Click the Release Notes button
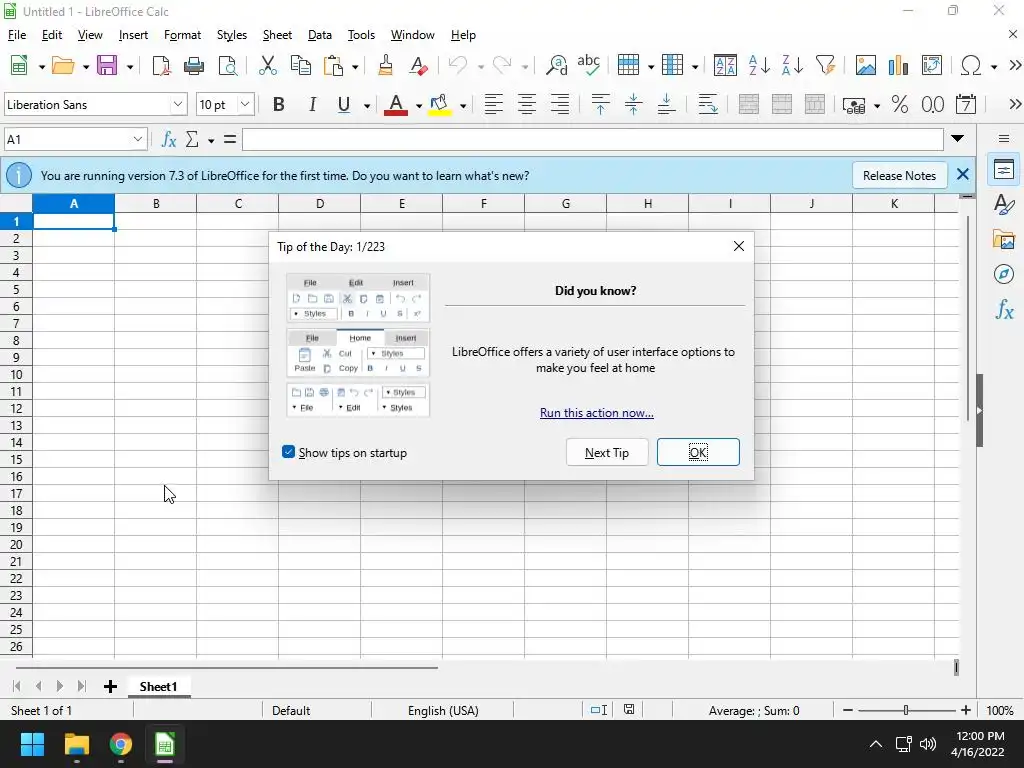 (x=899, y=175)
